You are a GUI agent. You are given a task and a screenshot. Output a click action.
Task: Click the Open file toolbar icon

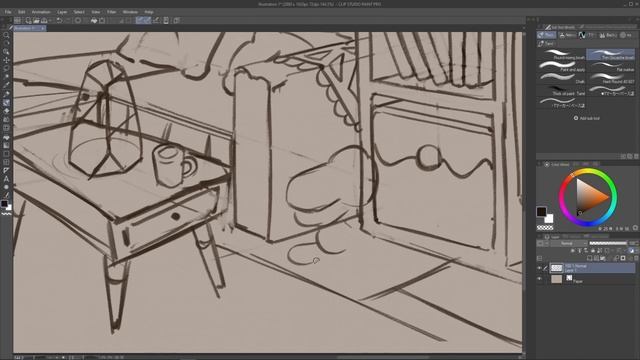pyautogui.click(x=36, y=20)
